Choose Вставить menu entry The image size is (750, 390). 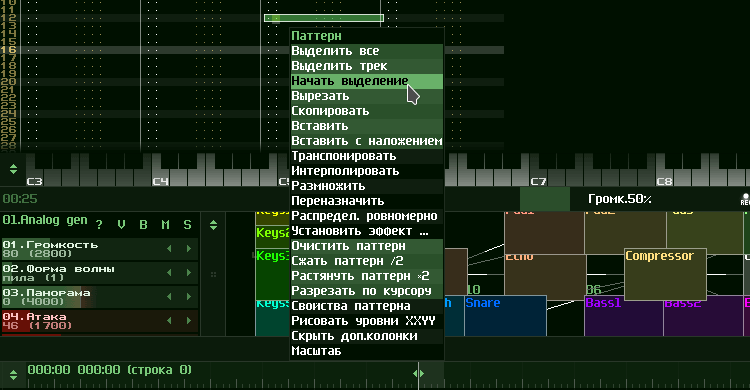click(x=367, y=126)
